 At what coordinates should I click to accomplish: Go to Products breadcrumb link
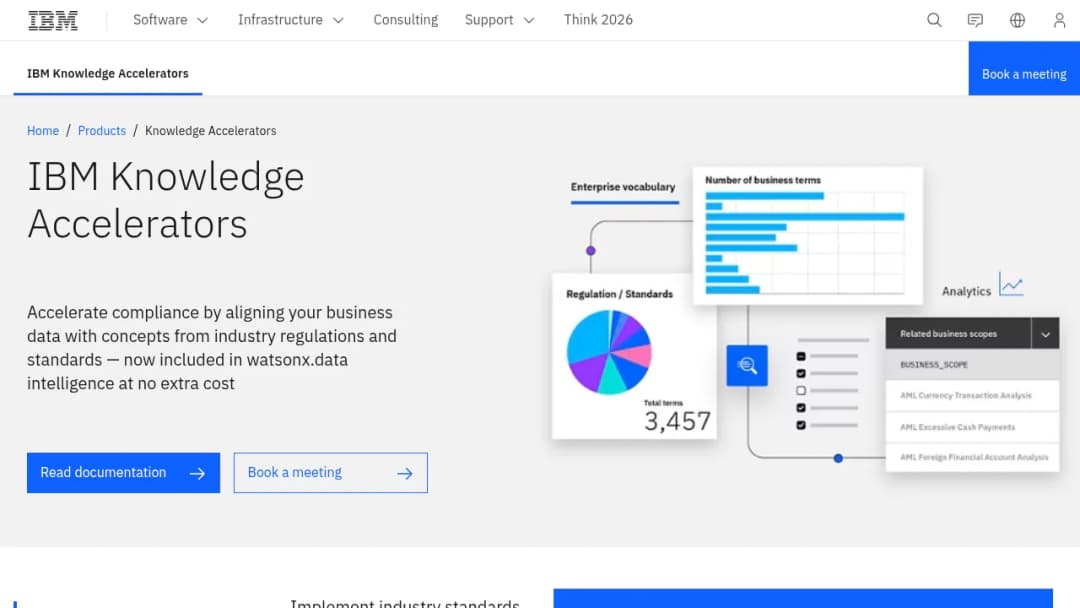pos(102,131)
